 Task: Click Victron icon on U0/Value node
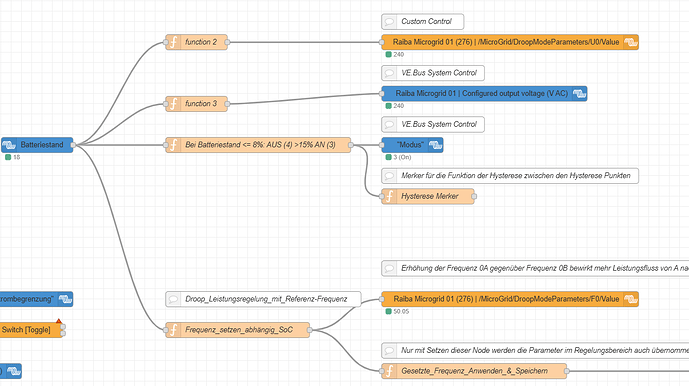[631, 42]
